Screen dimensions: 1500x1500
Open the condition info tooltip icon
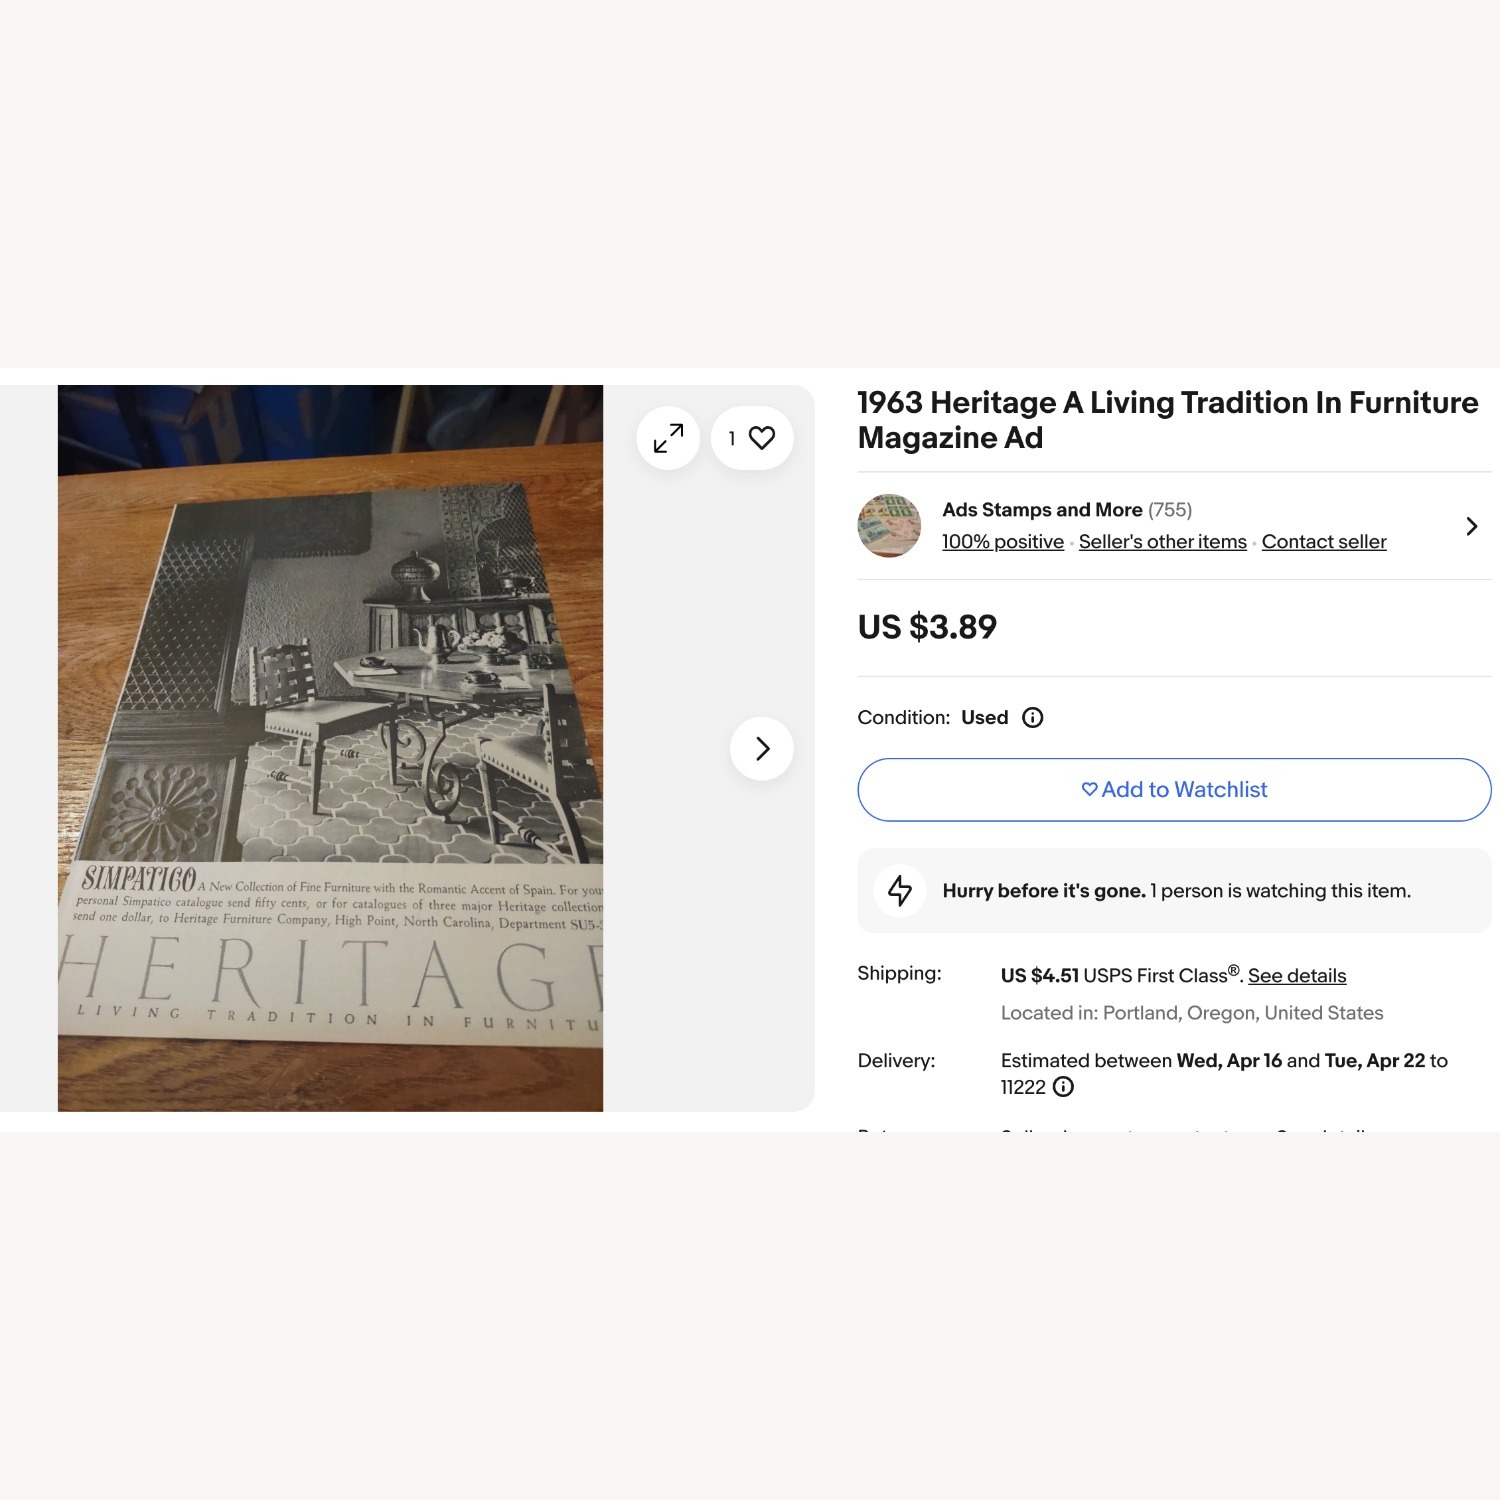point(1033,717)
